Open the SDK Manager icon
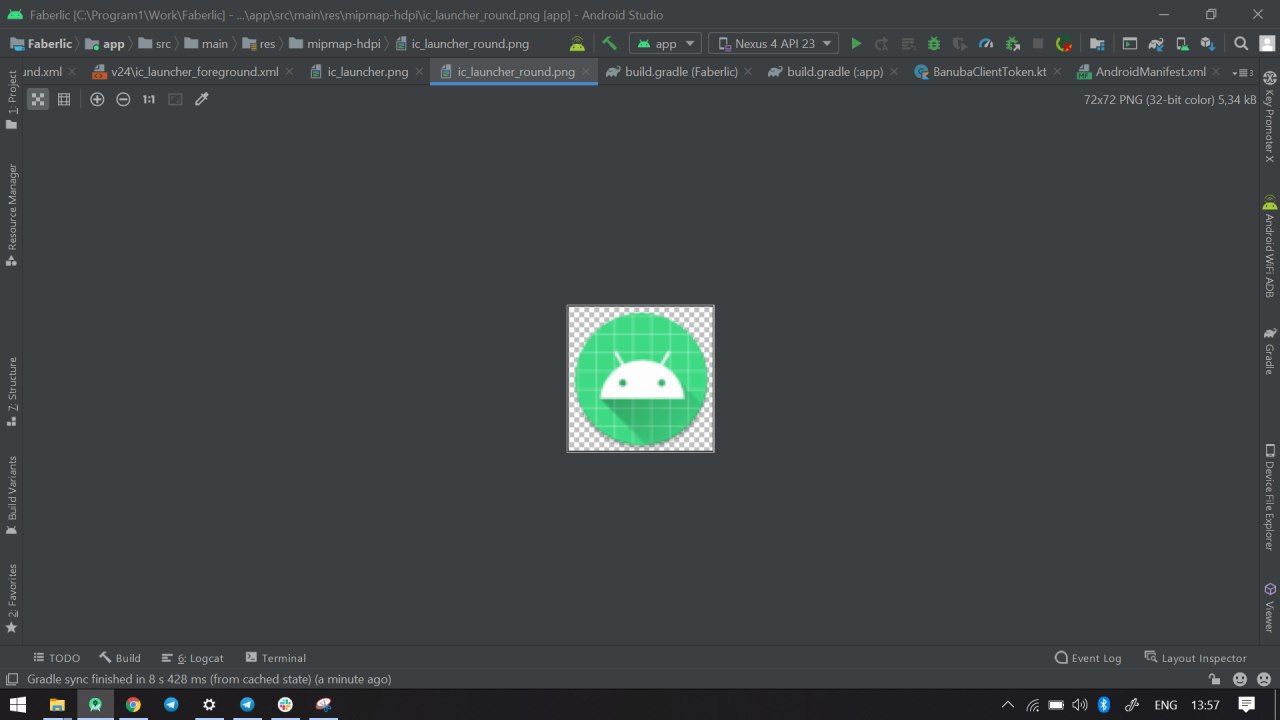 [1207, 43]
